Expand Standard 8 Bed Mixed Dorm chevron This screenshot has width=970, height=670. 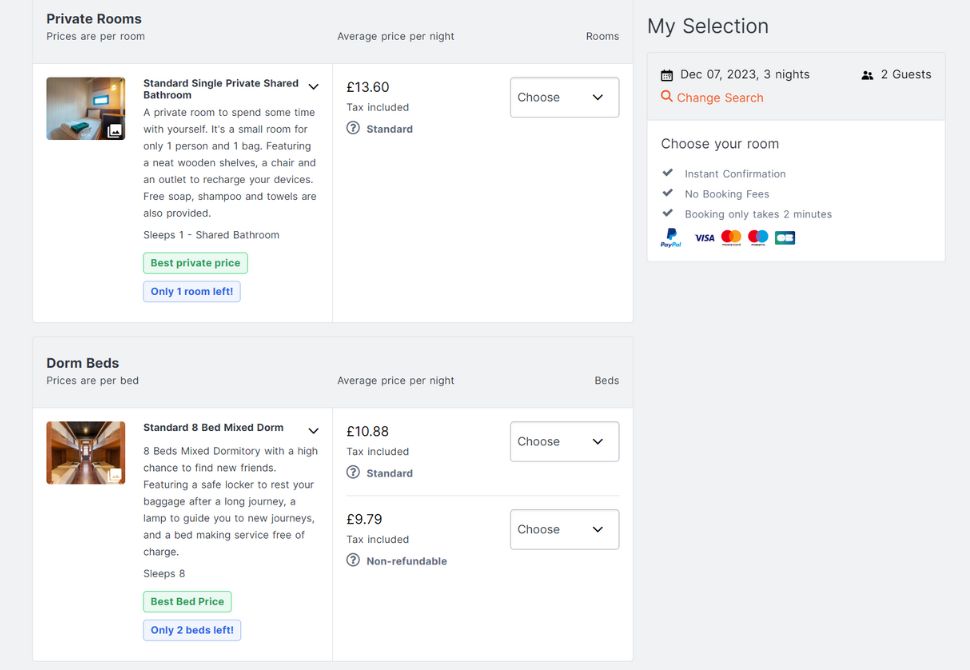(x=313, y=431)
